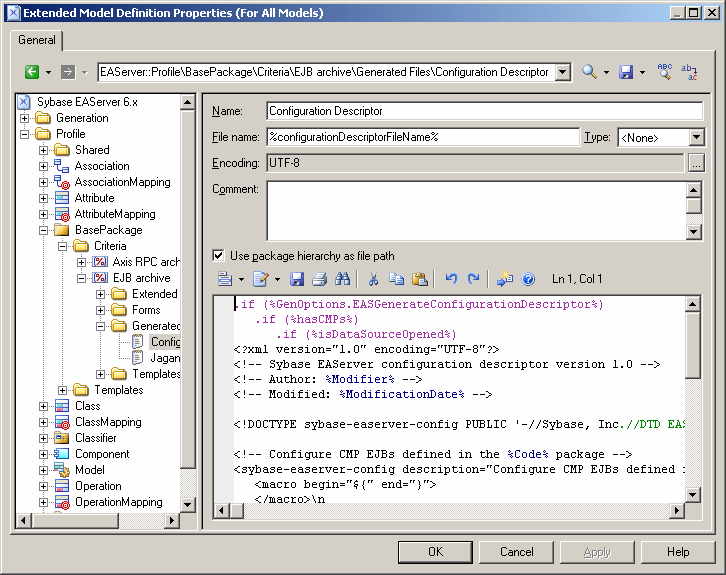Select the Axis RPC archive tree item
Viewport: 726px width, 575px height.
tap(146, 262)
